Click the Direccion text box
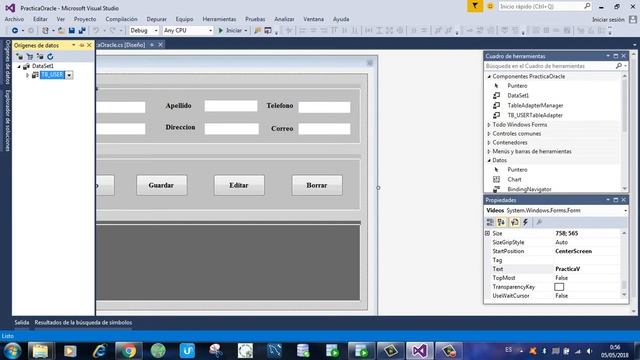This screenshot has width=640, height=360. pyautogui.click(x=231, y=129)
